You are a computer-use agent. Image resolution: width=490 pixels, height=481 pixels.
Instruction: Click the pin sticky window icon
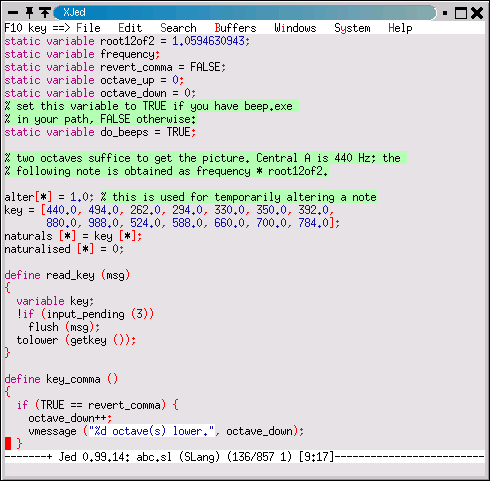click(x=29, y=13)
